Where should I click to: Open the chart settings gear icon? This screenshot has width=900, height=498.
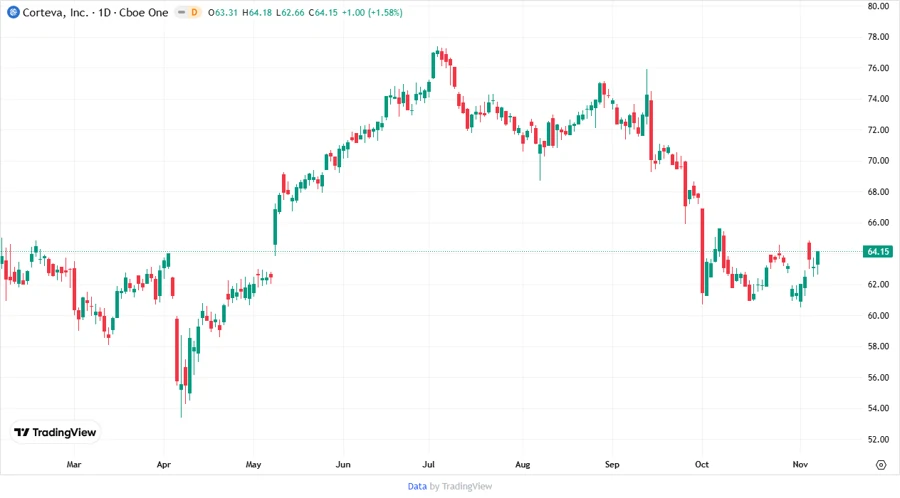[x=881, y=465]
